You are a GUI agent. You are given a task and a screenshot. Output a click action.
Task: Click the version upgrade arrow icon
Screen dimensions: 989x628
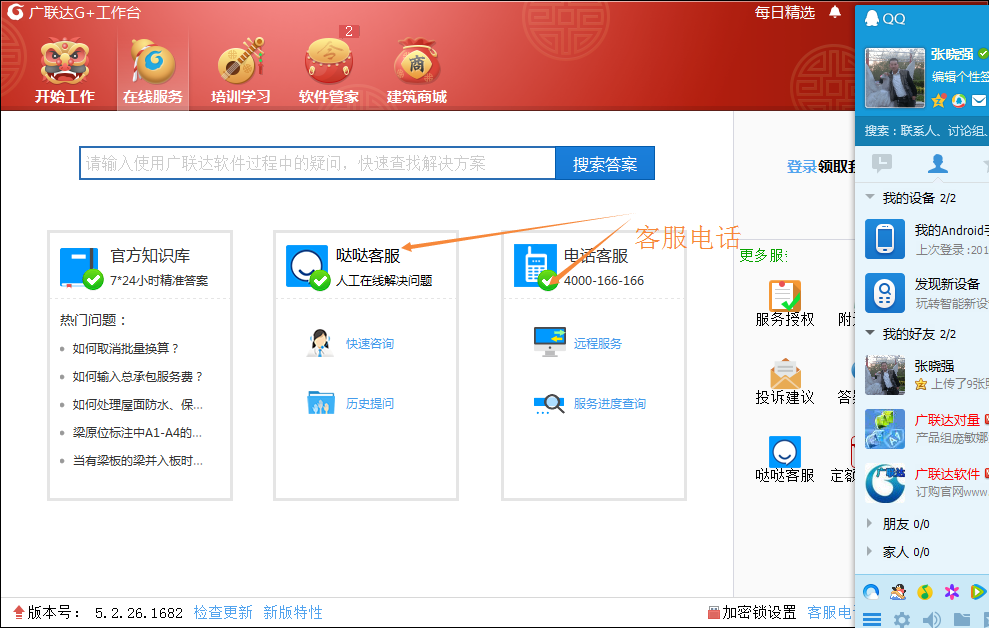18,612
